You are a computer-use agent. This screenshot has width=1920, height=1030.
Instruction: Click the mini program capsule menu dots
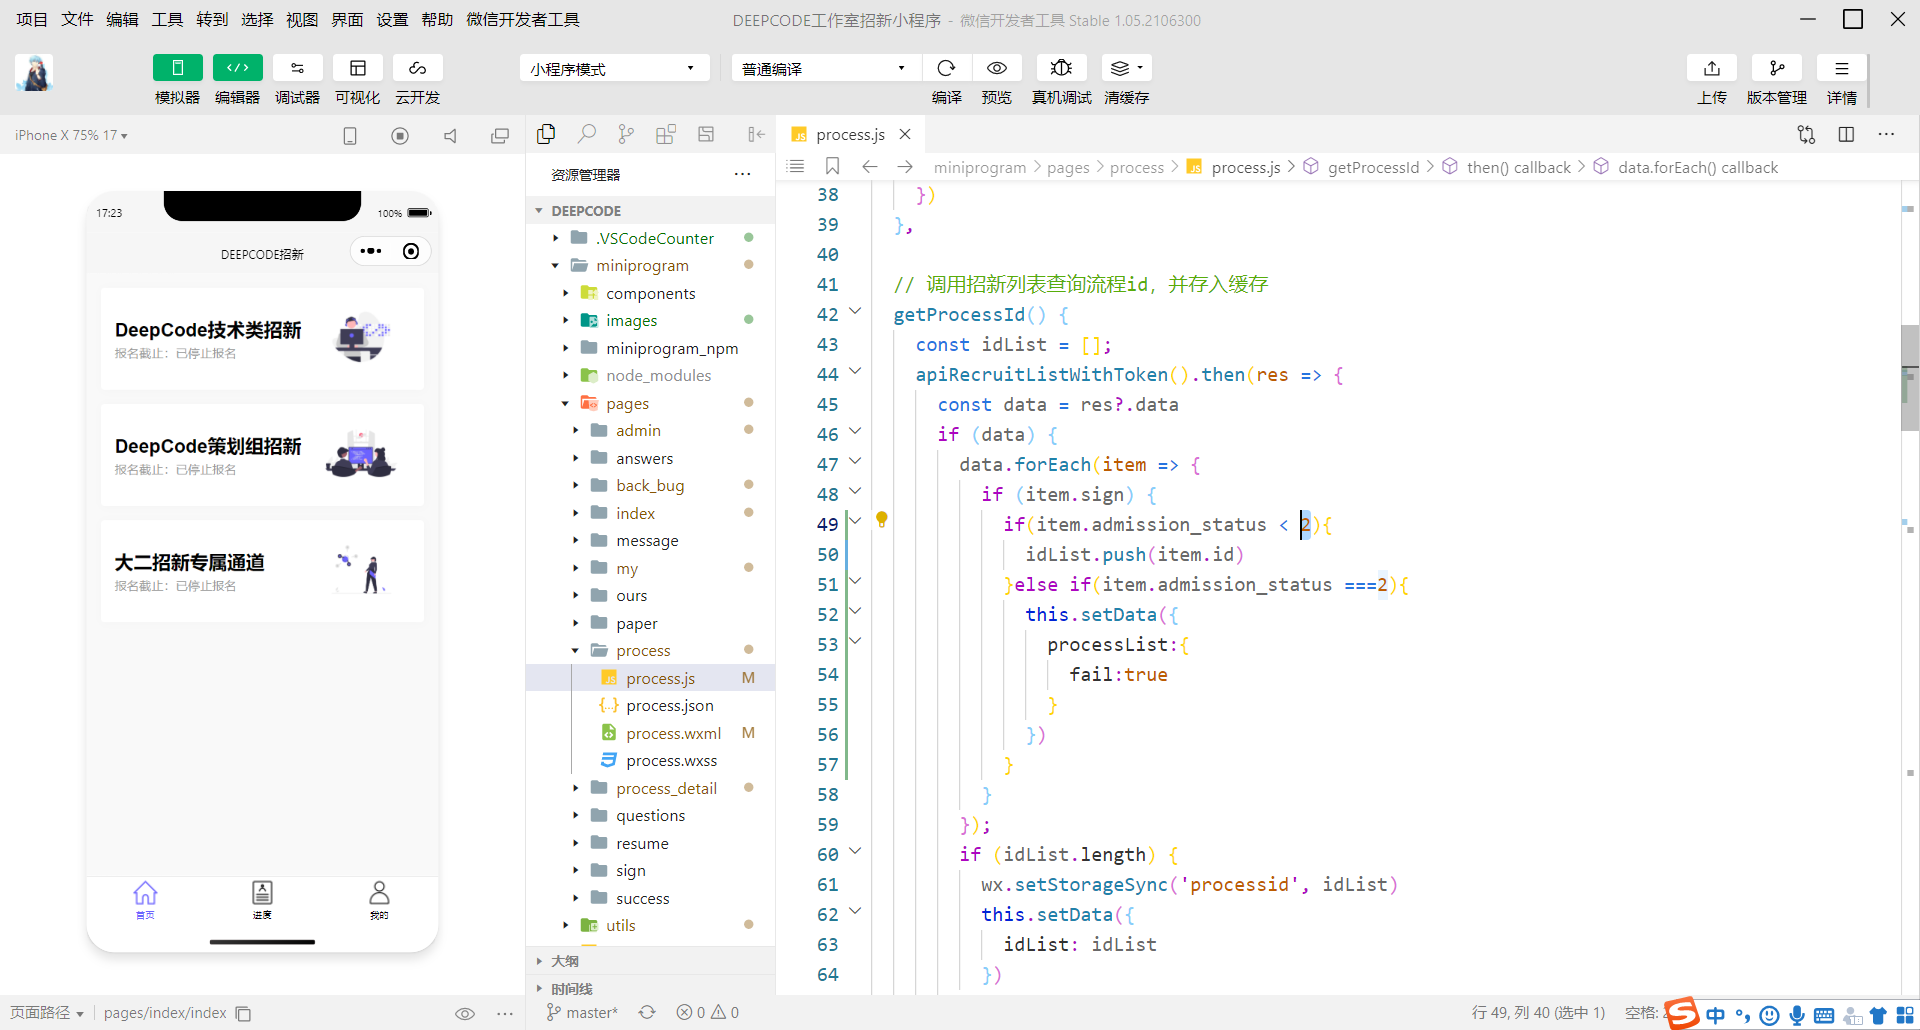[371, 251]
